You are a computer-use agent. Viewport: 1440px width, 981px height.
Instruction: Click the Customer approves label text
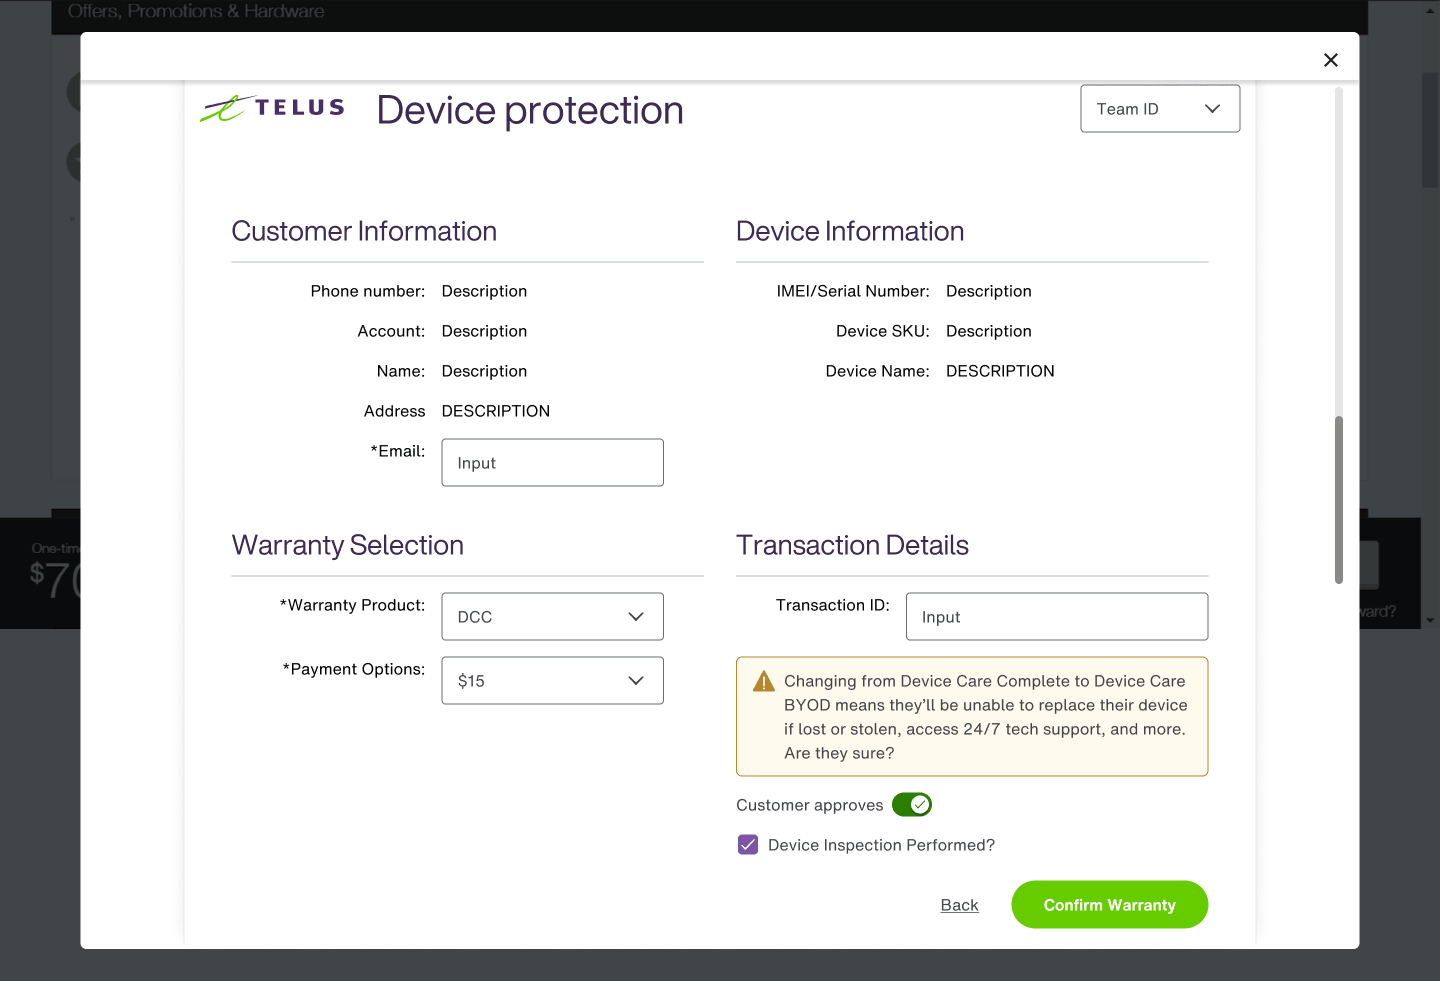click(810, 805)
